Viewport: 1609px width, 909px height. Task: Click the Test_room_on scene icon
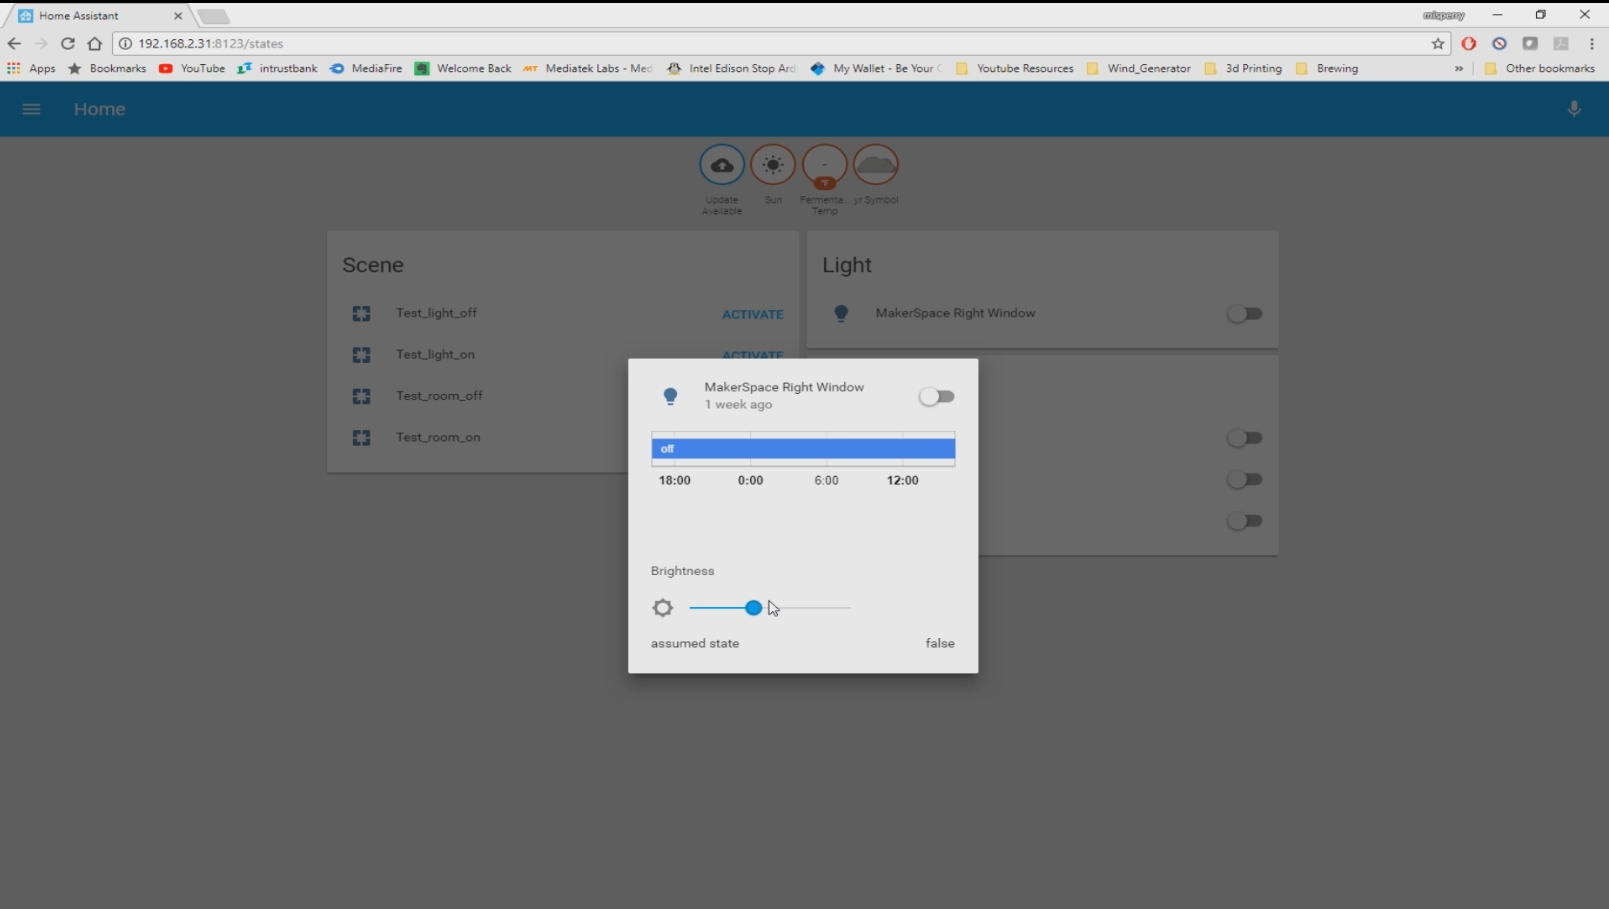tap(361, 438)
